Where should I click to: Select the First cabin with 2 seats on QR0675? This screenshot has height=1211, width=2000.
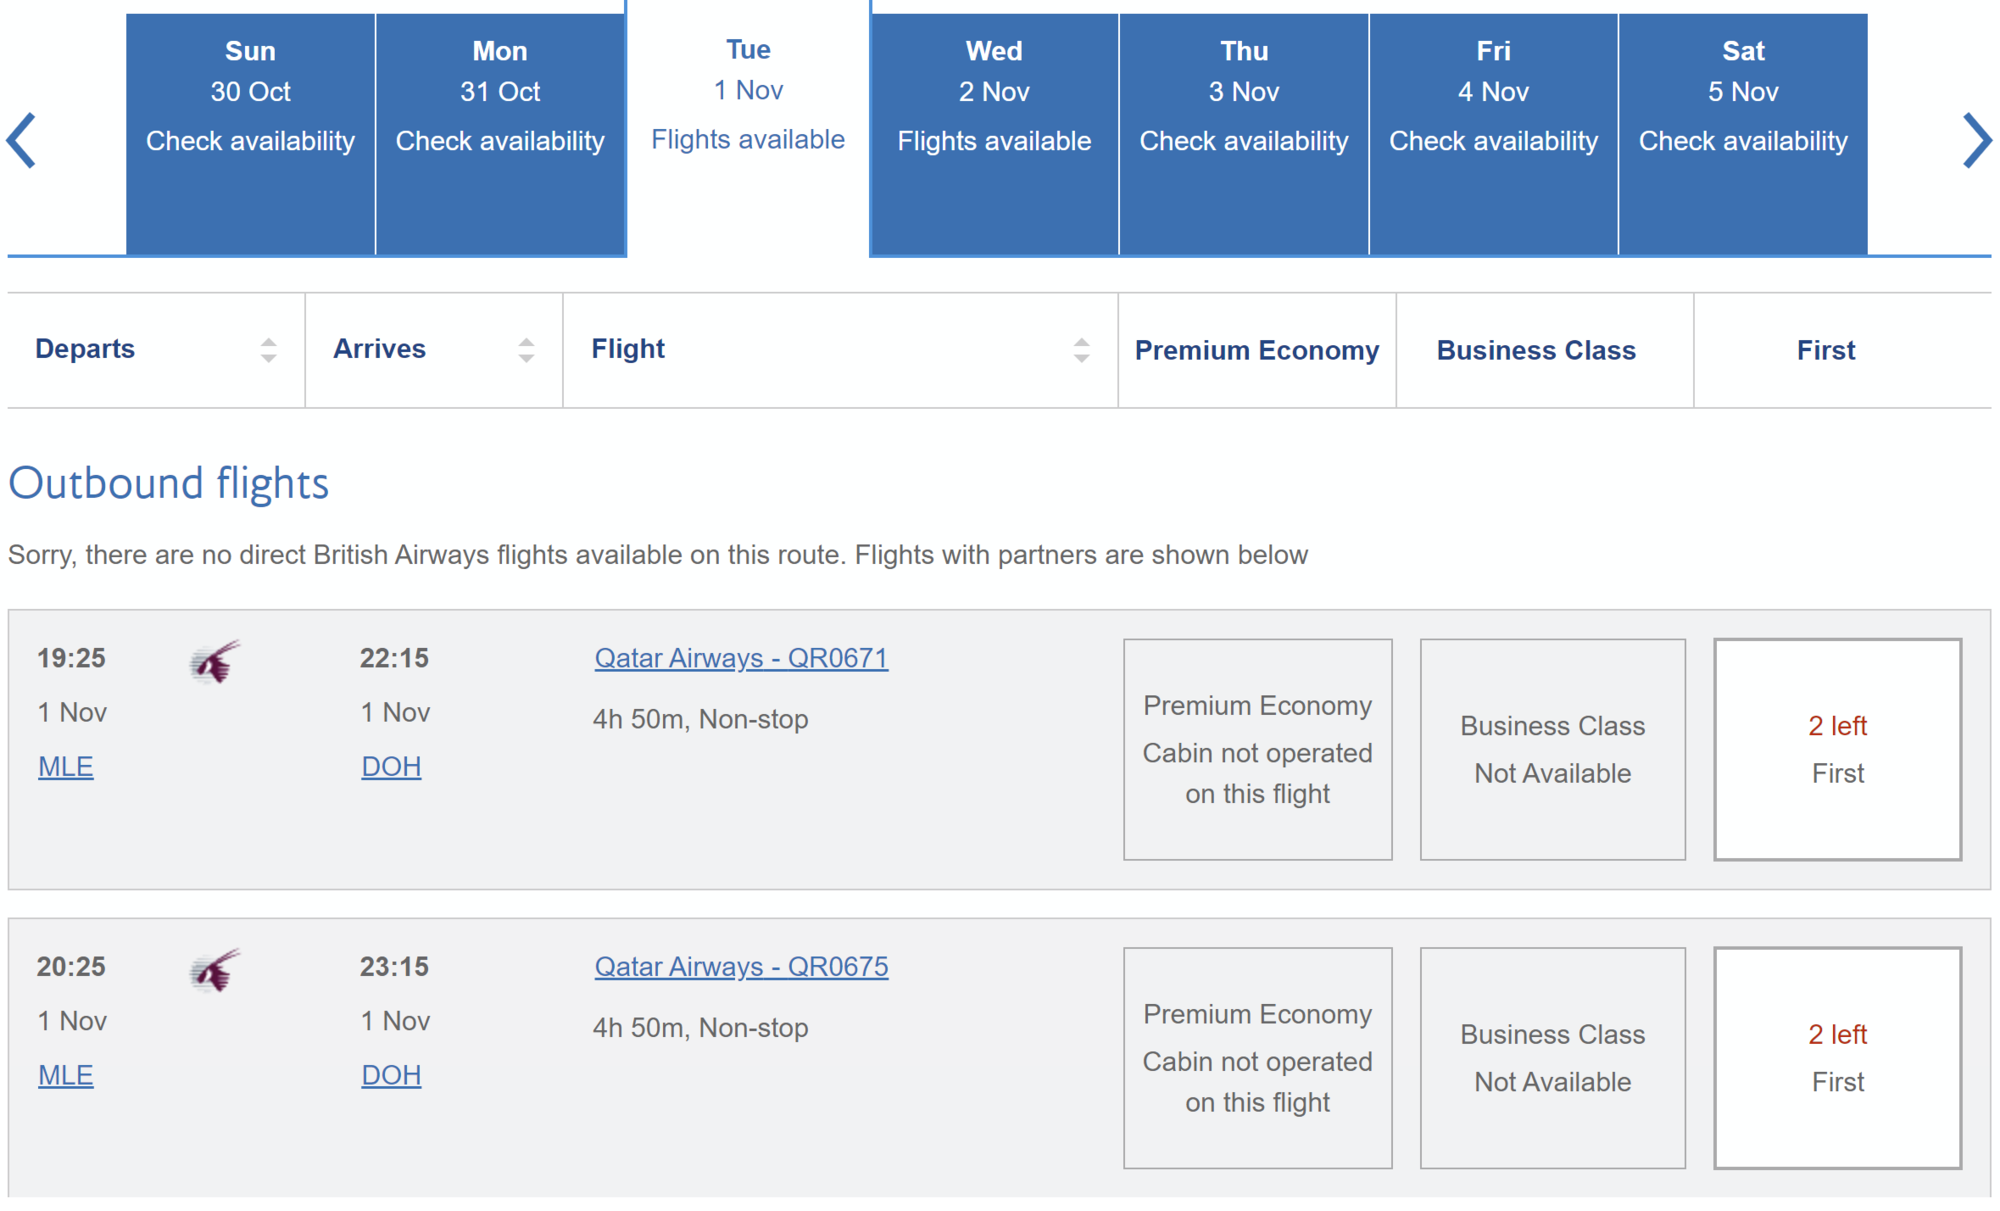[1837, 1058]
